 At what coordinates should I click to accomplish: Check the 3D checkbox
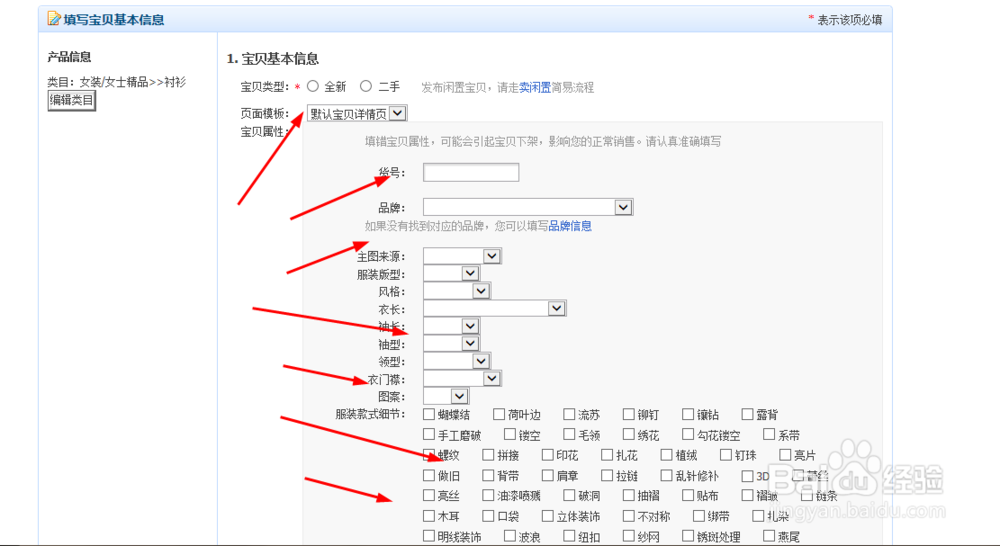click(x=747, y=476)
